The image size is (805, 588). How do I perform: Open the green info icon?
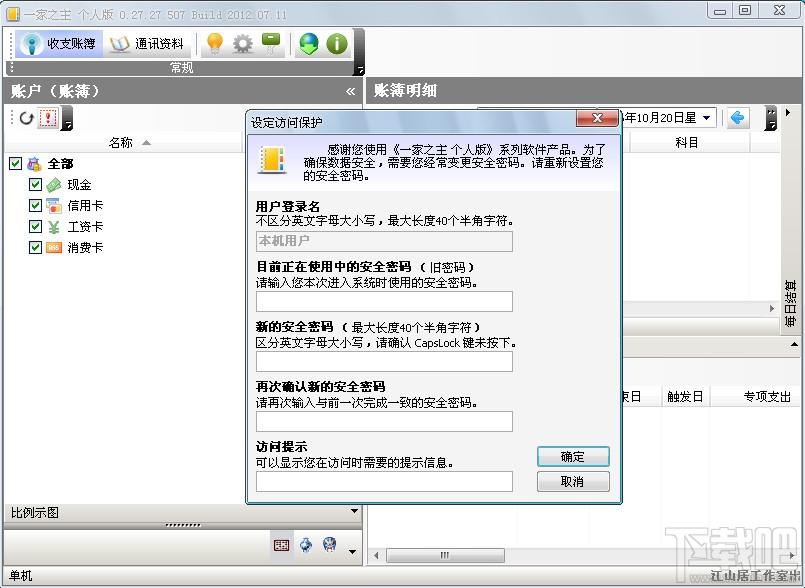click(337, 44)
